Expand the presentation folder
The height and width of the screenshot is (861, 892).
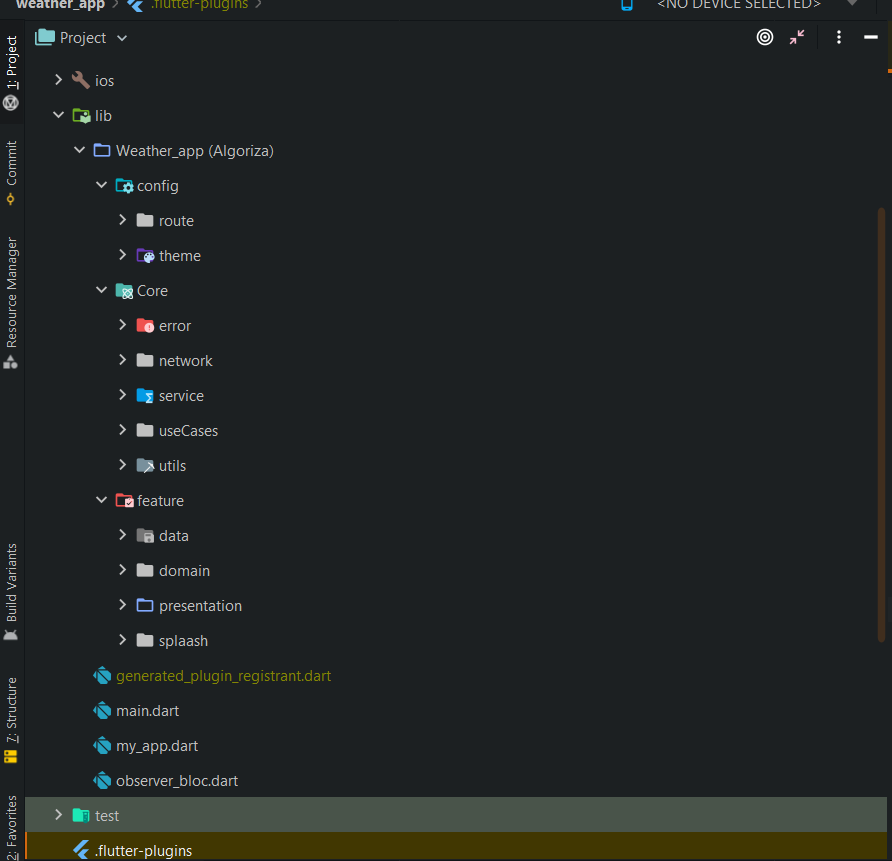click(x=122, y=605)
